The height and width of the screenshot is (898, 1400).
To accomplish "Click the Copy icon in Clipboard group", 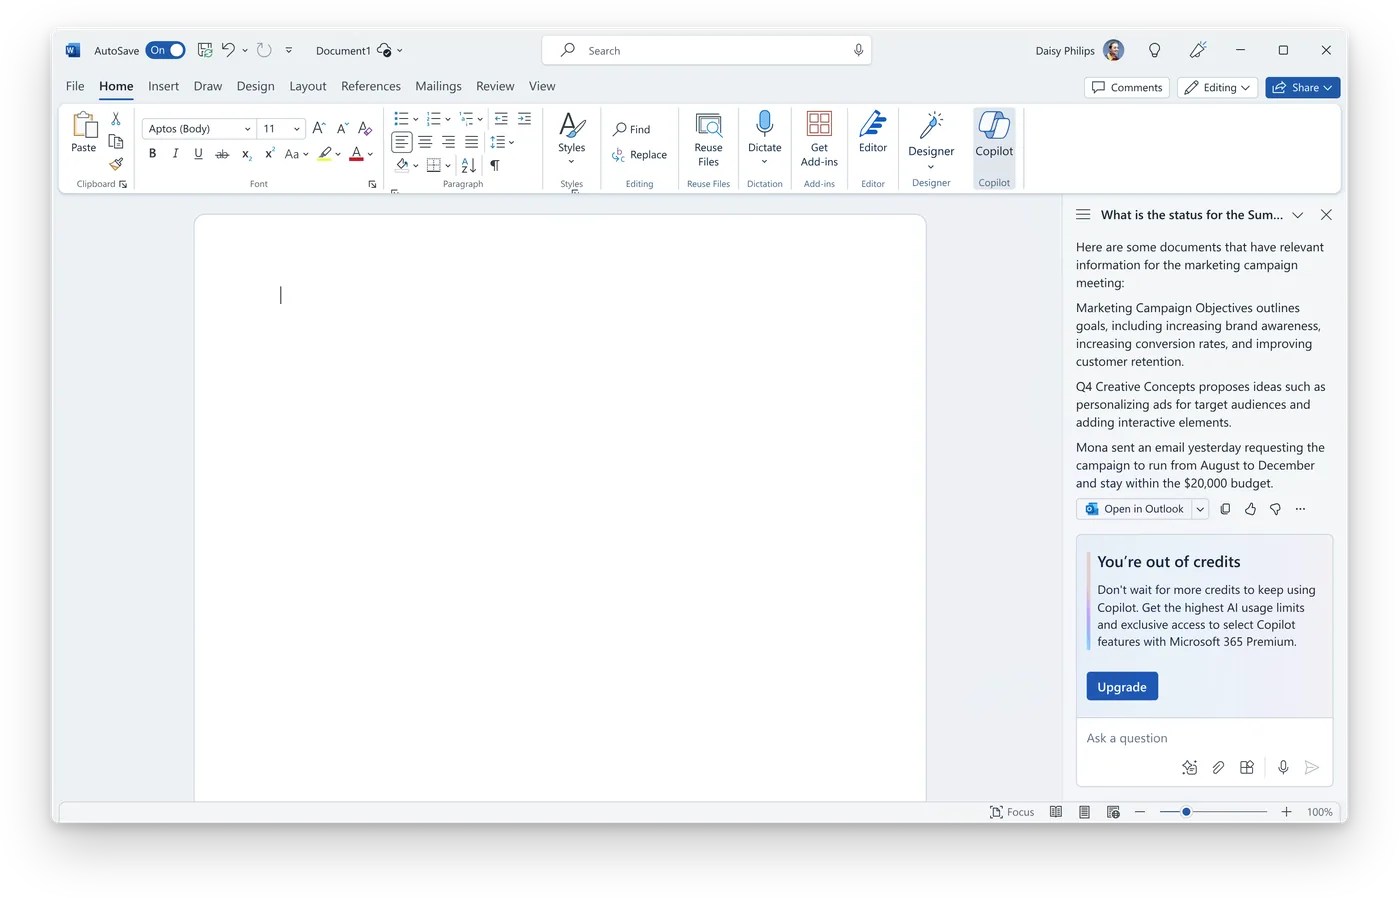I will 116,141.
